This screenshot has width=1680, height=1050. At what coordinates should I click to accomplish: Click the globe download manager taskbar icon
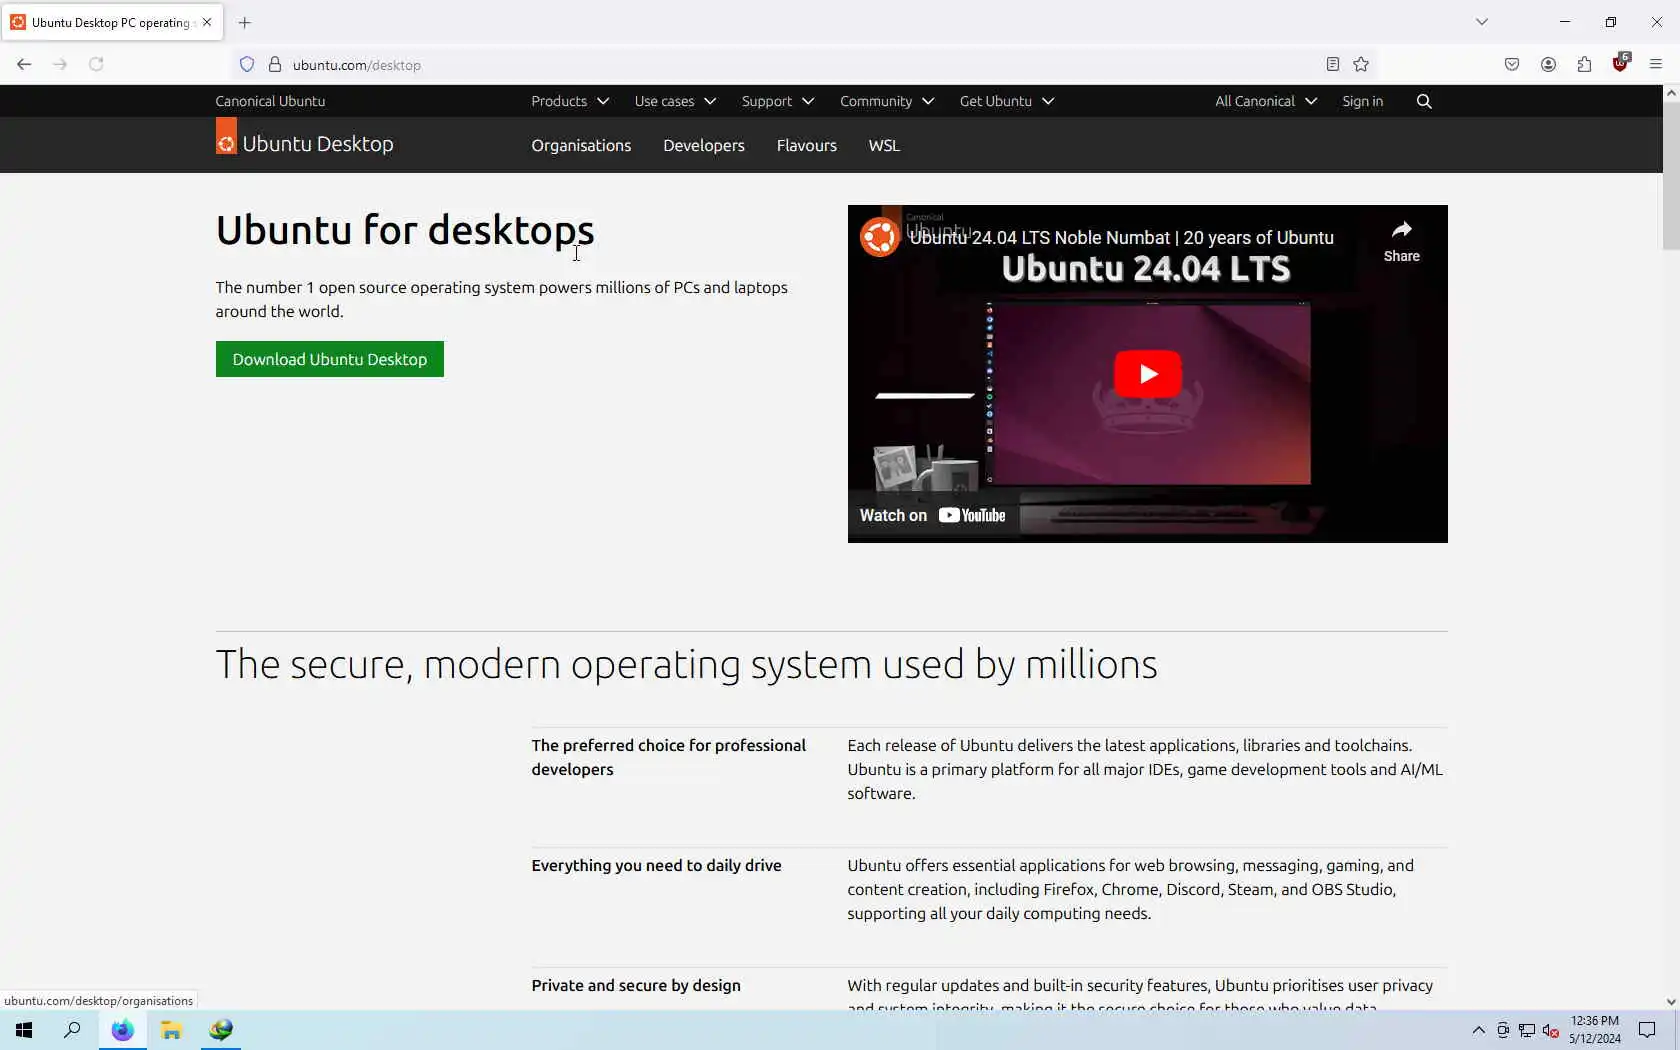click(x=221, y=1030)
